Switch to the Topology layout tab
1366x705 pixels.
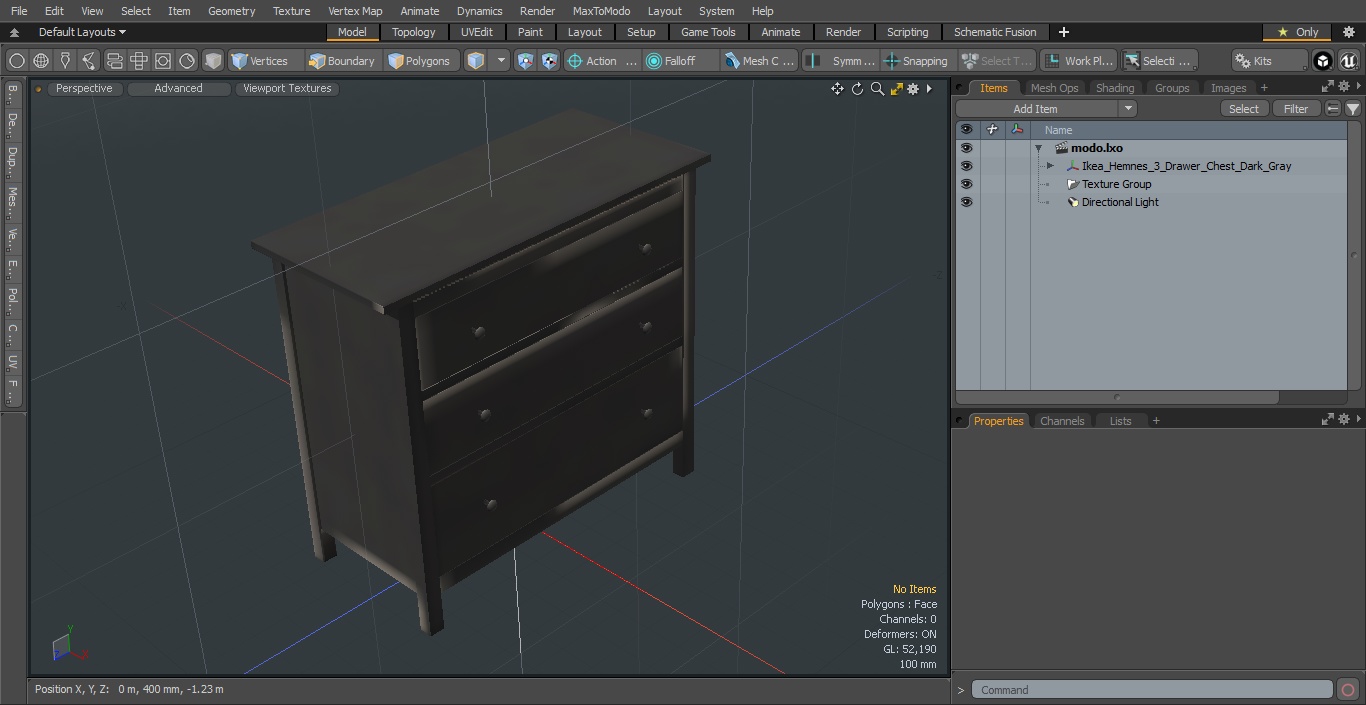pos(414,32)
